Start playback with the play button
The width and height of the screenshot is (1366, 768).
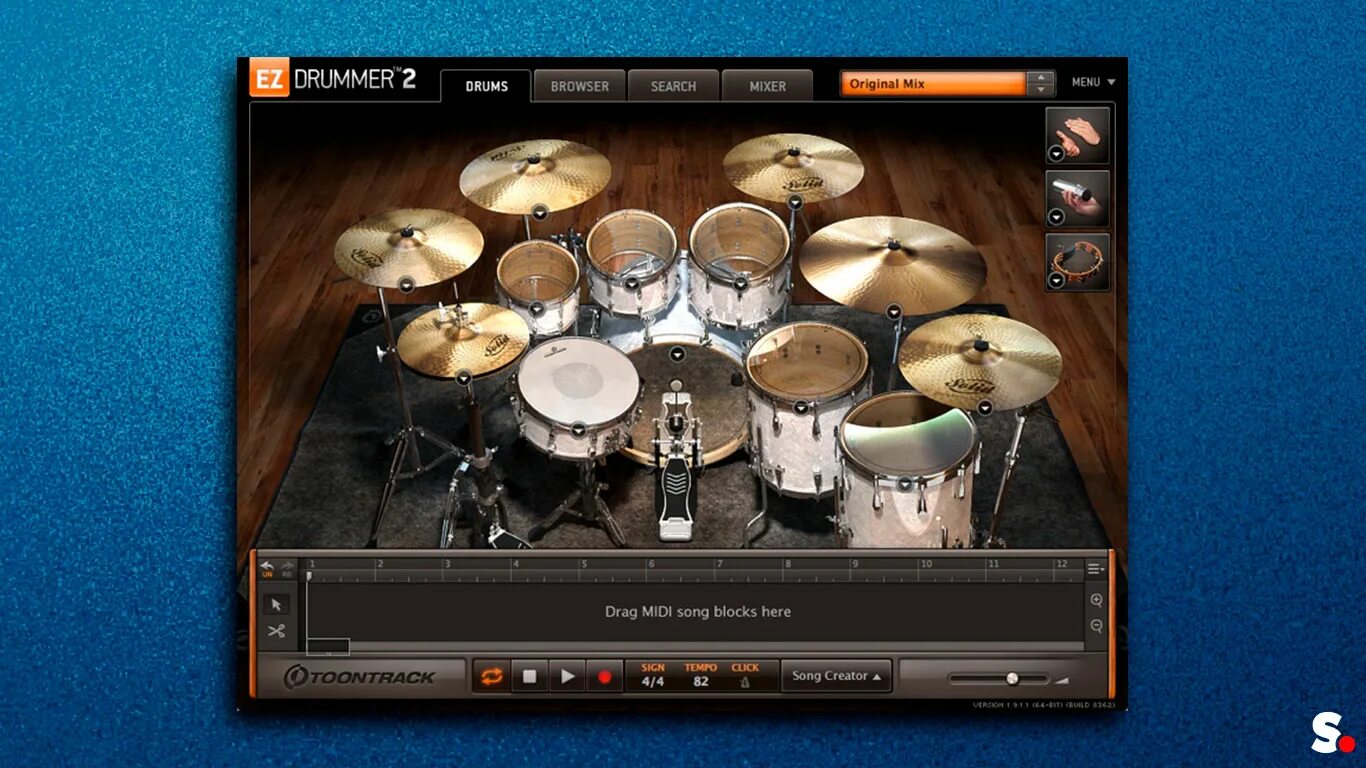[x=567, y=677]
